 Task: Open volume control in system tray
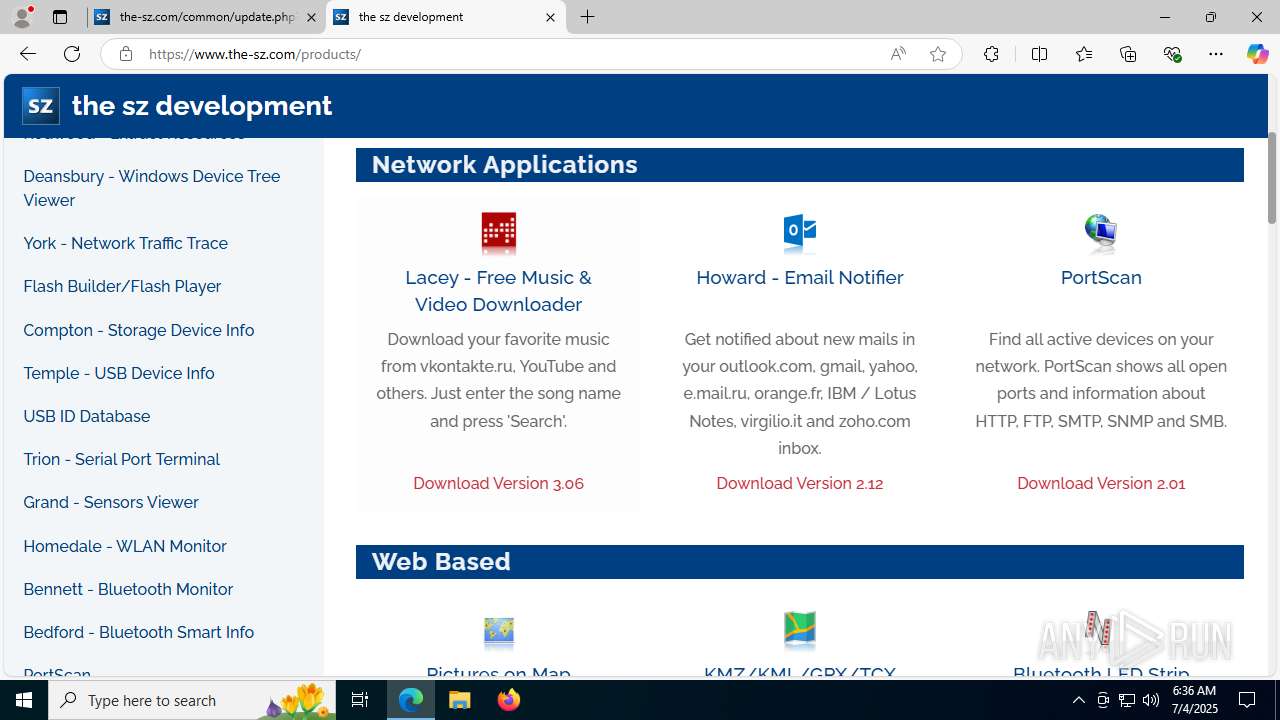click(x=1151, y=700)
